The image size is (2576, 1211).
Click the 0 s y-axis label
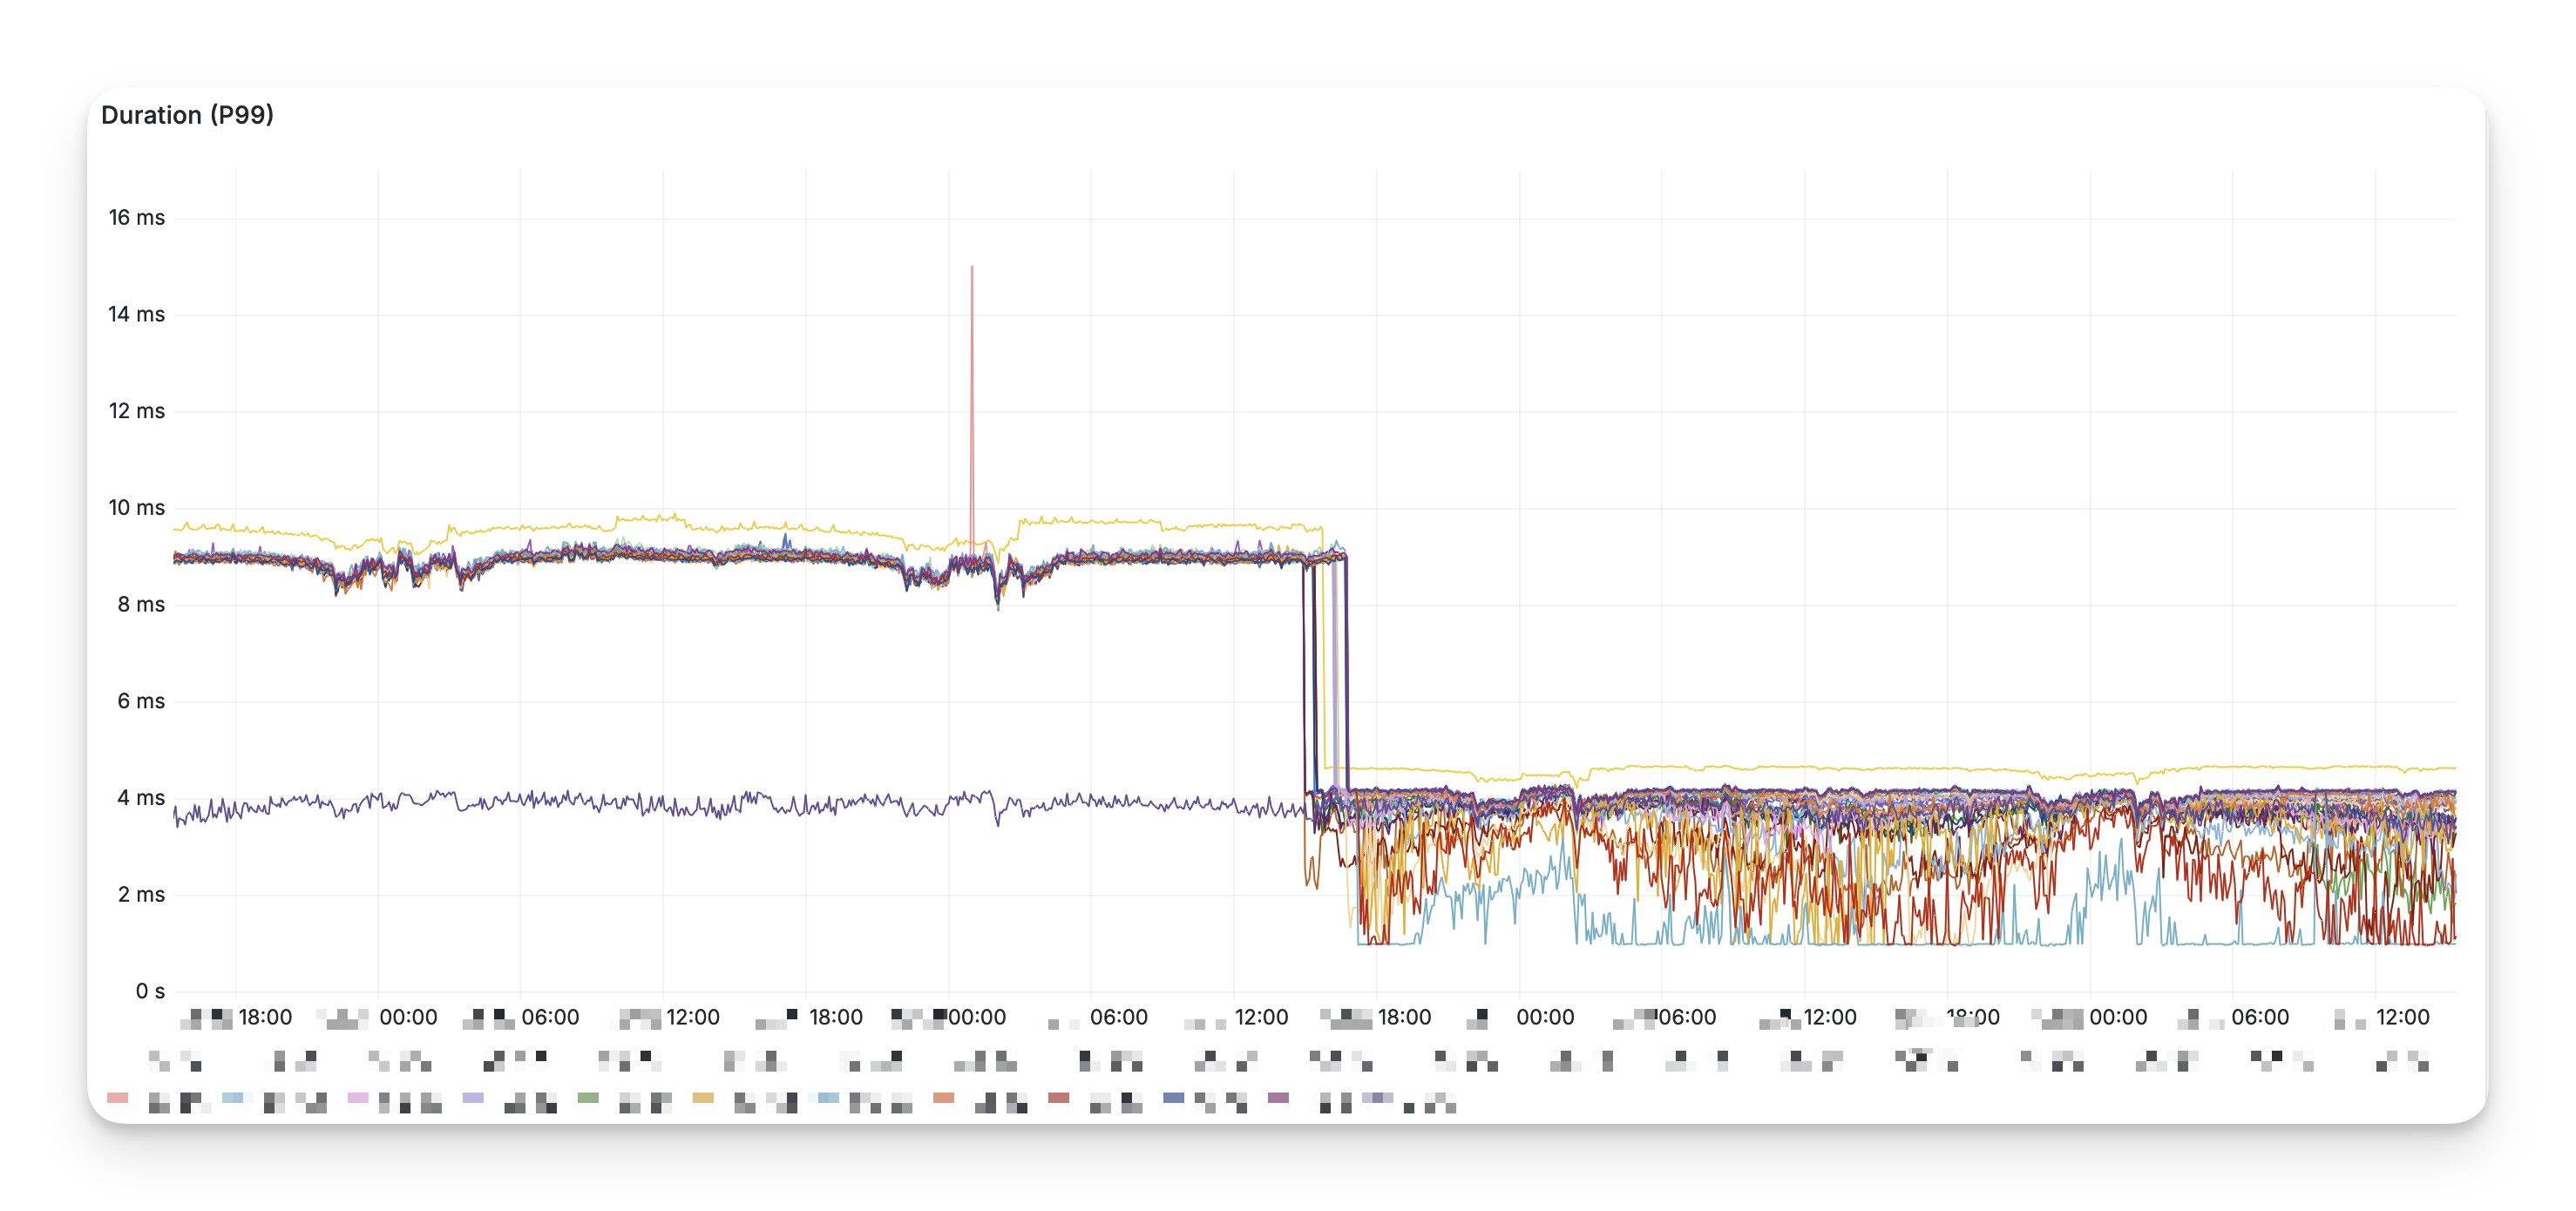pyautogui.click(x=150, y=991)
